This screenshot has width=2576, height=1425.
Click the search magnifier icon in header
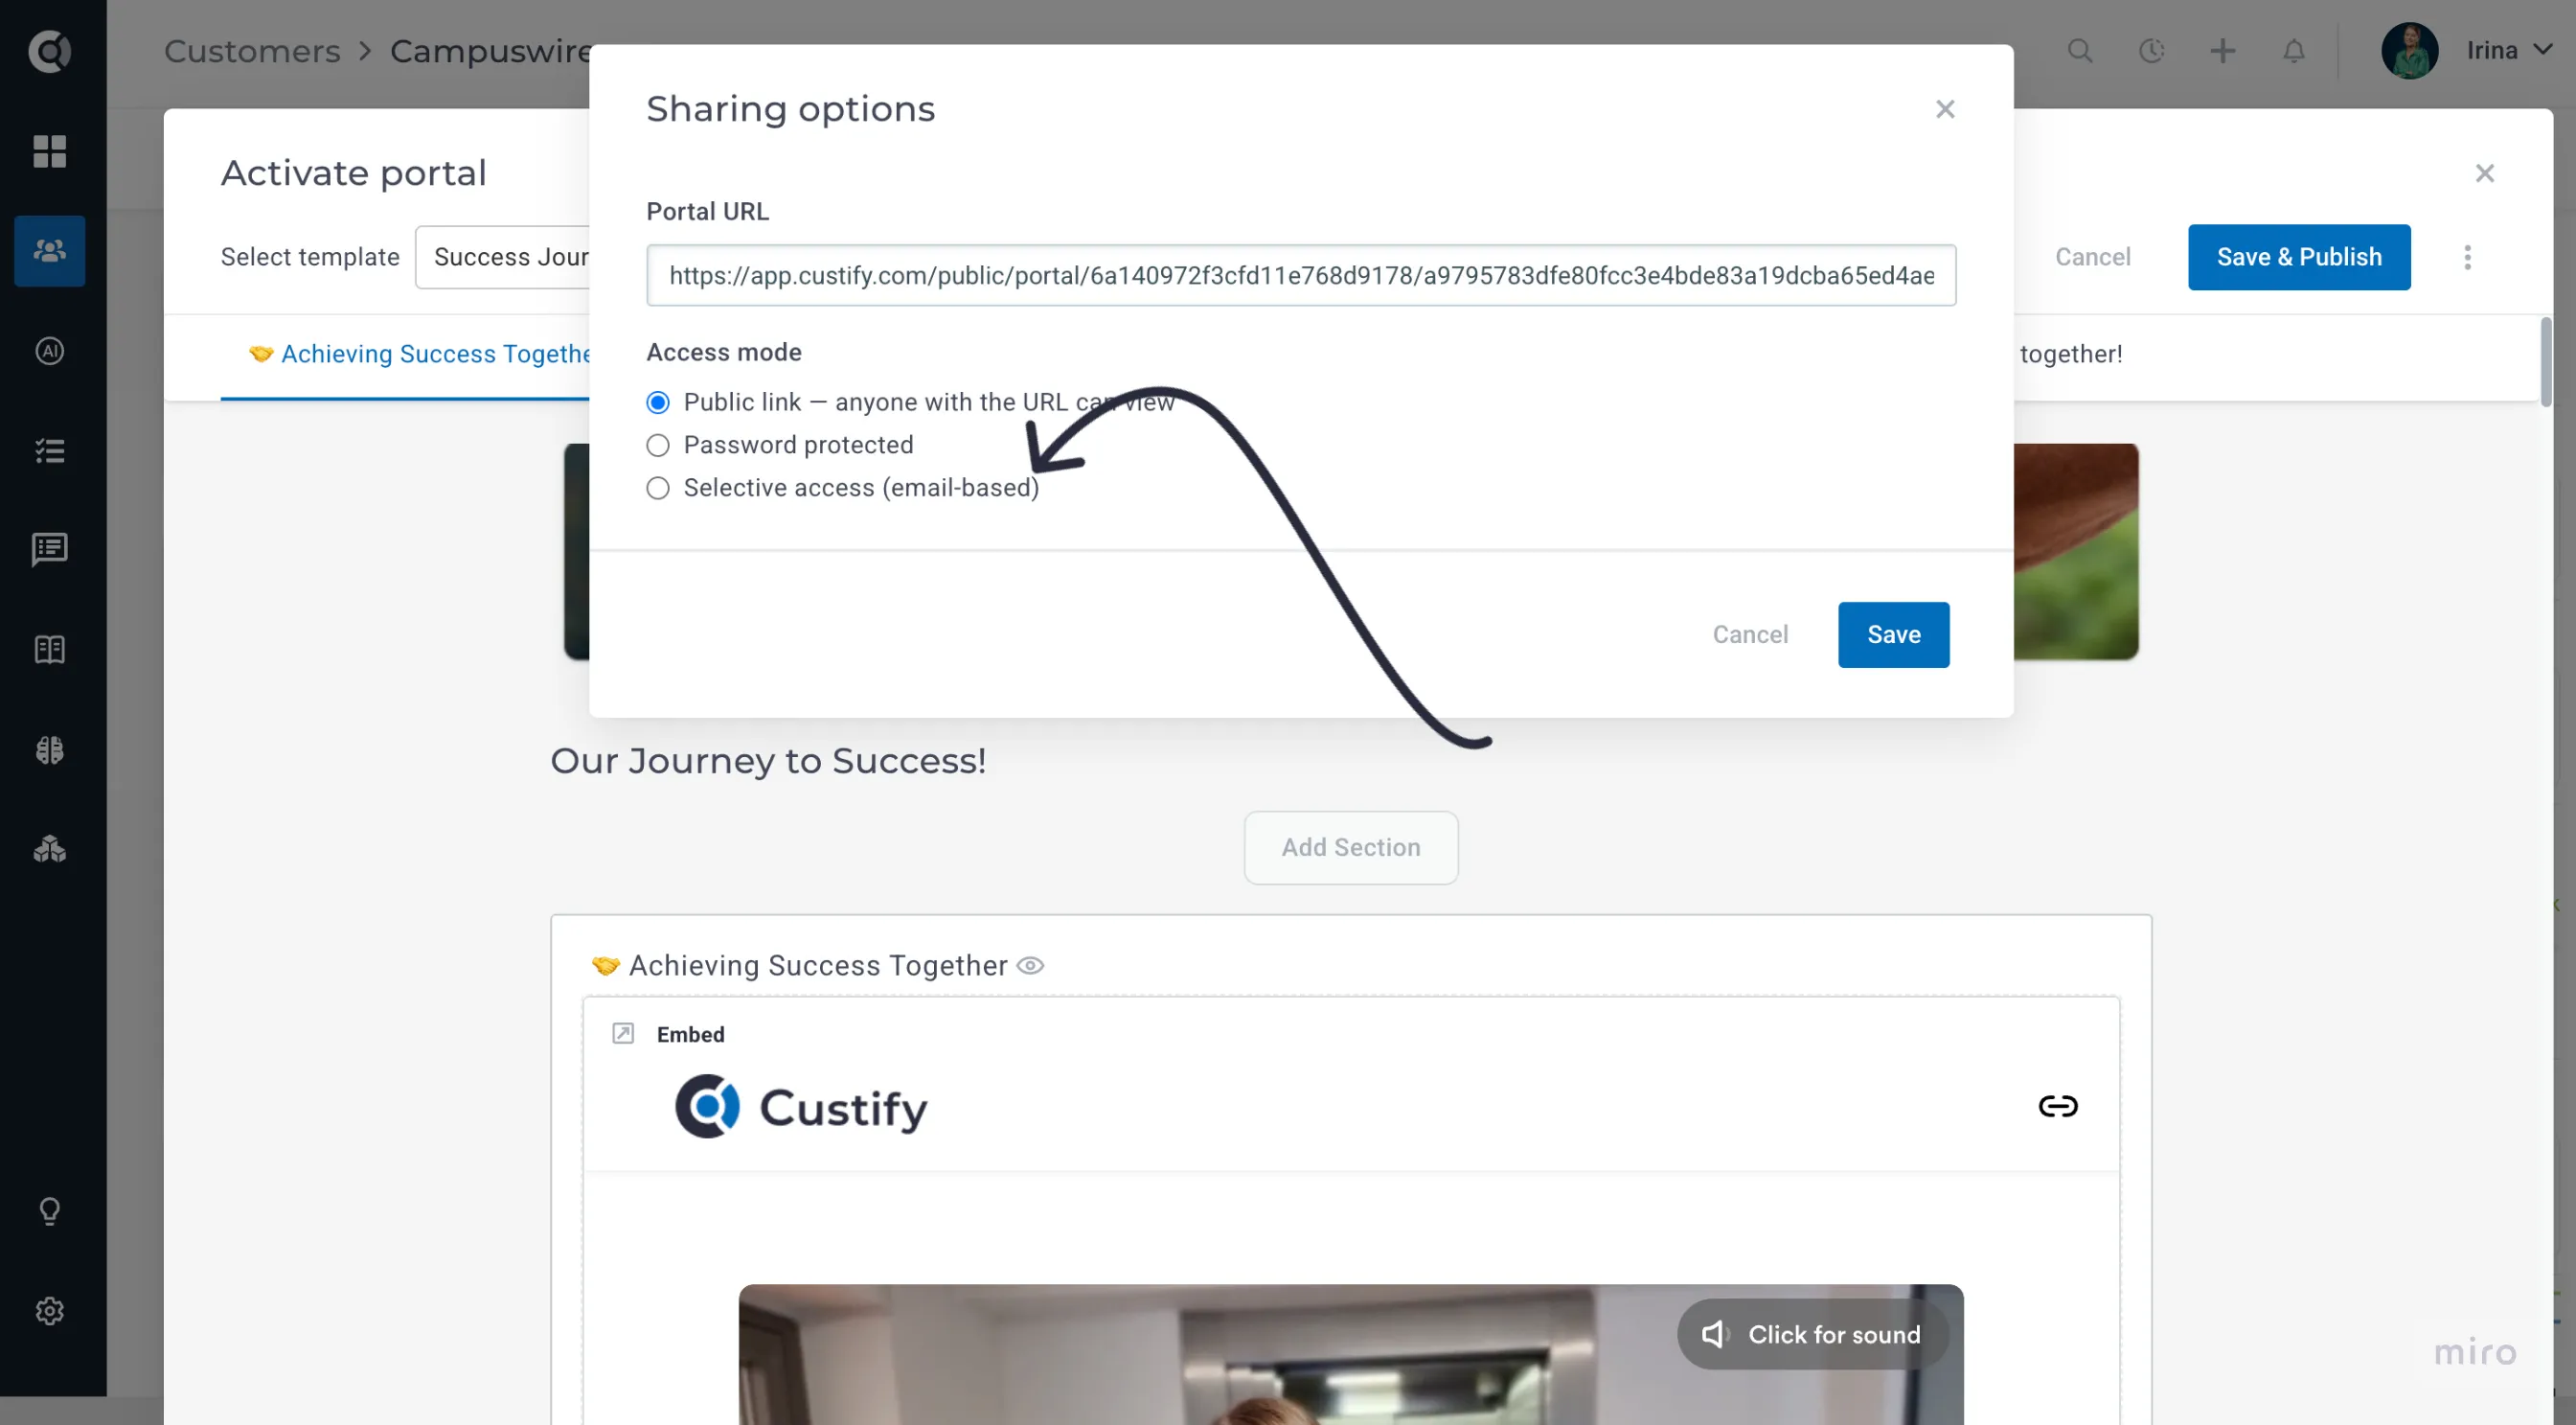[2080, 50]
